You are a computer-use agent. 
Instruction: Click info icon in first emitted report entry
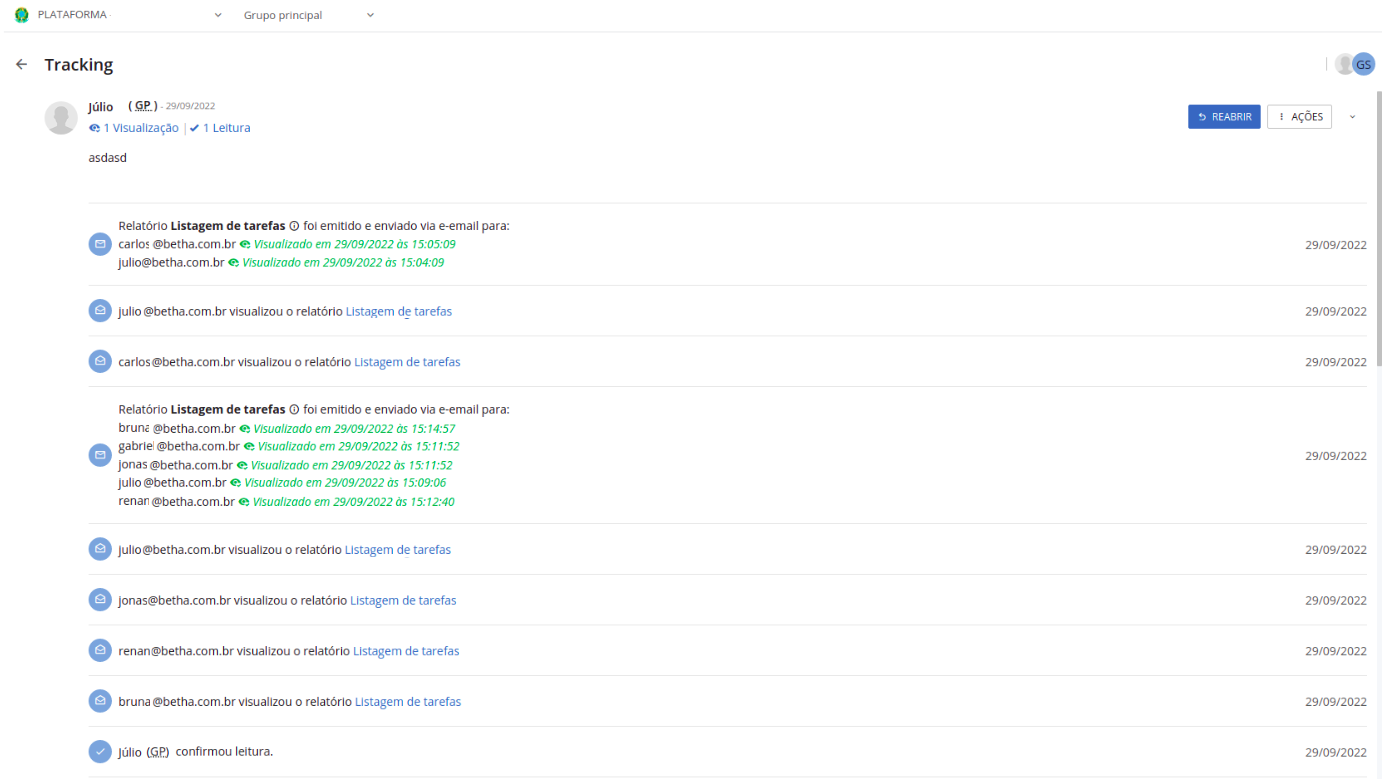pyautogui.click(x=295, y=226)
